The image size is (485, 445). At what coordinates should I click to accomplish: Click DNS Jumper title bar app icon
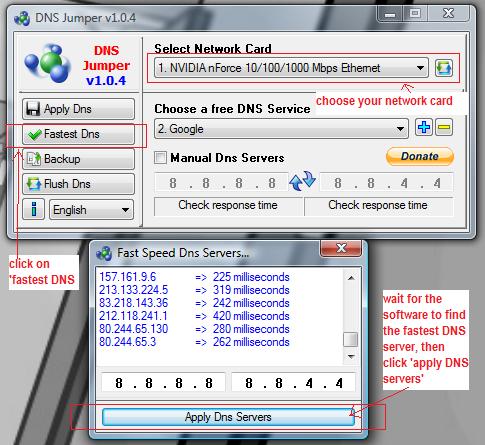point(22,18)
